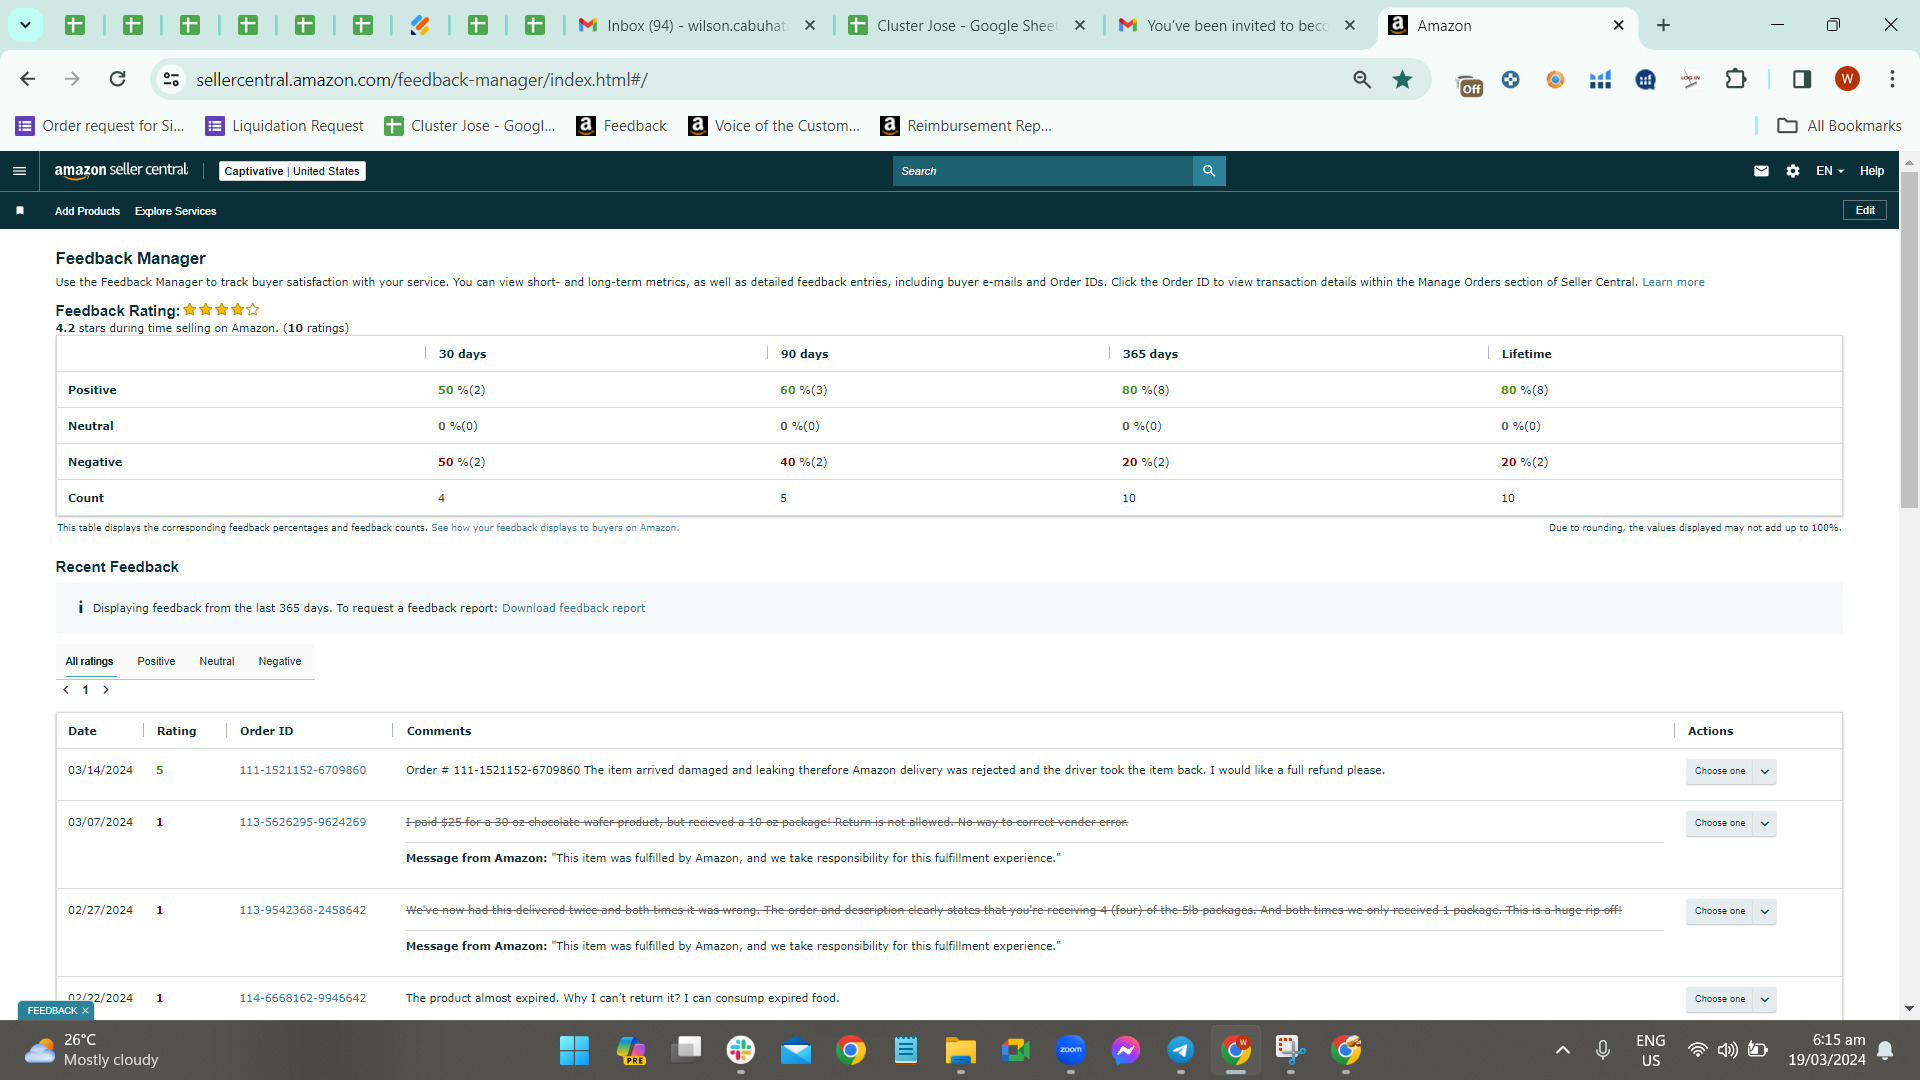Viewport: 1920px width, 1080px height.
Task: Open order ID 111-1521152-6709860
Action: coord(303,770)
